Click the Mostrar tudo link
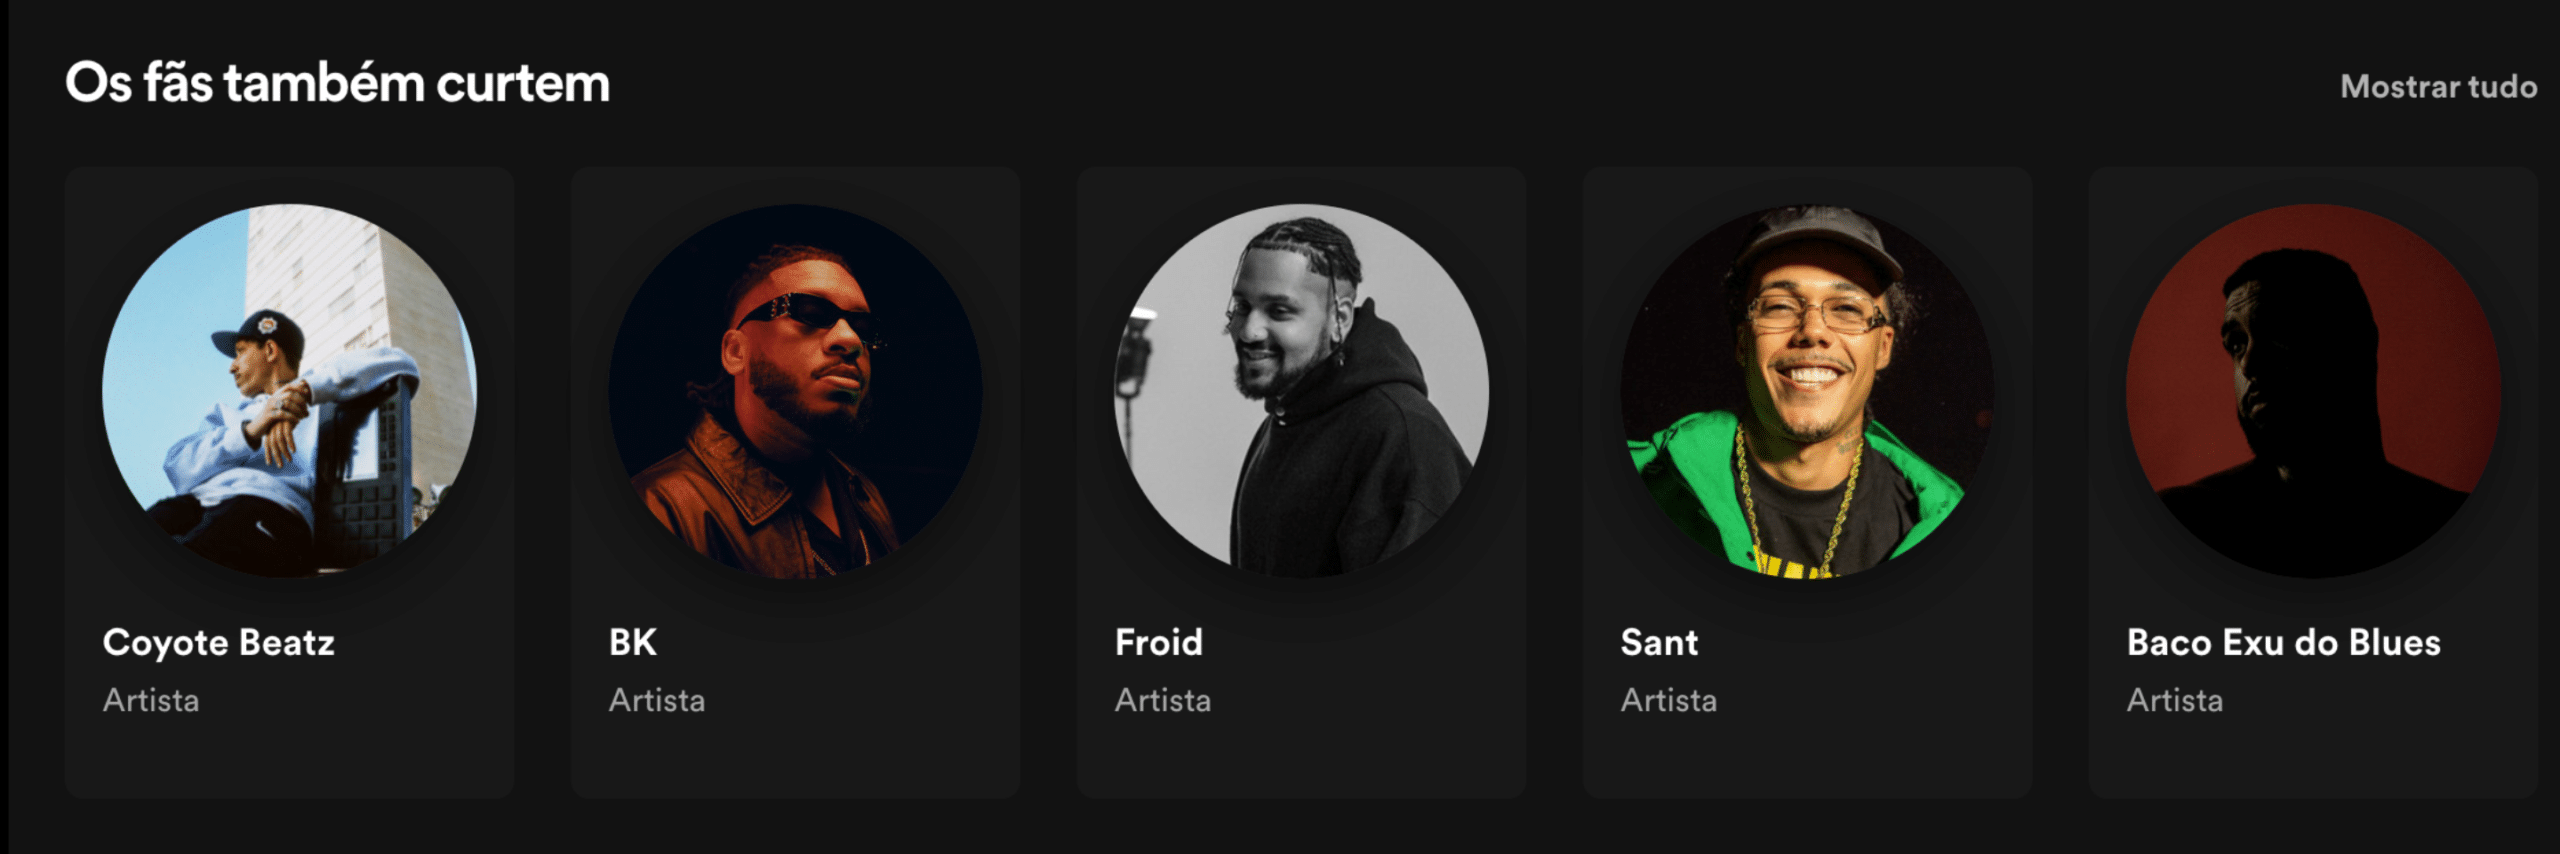Viewport: 2560px width, 854px height. click(2438, 87)
